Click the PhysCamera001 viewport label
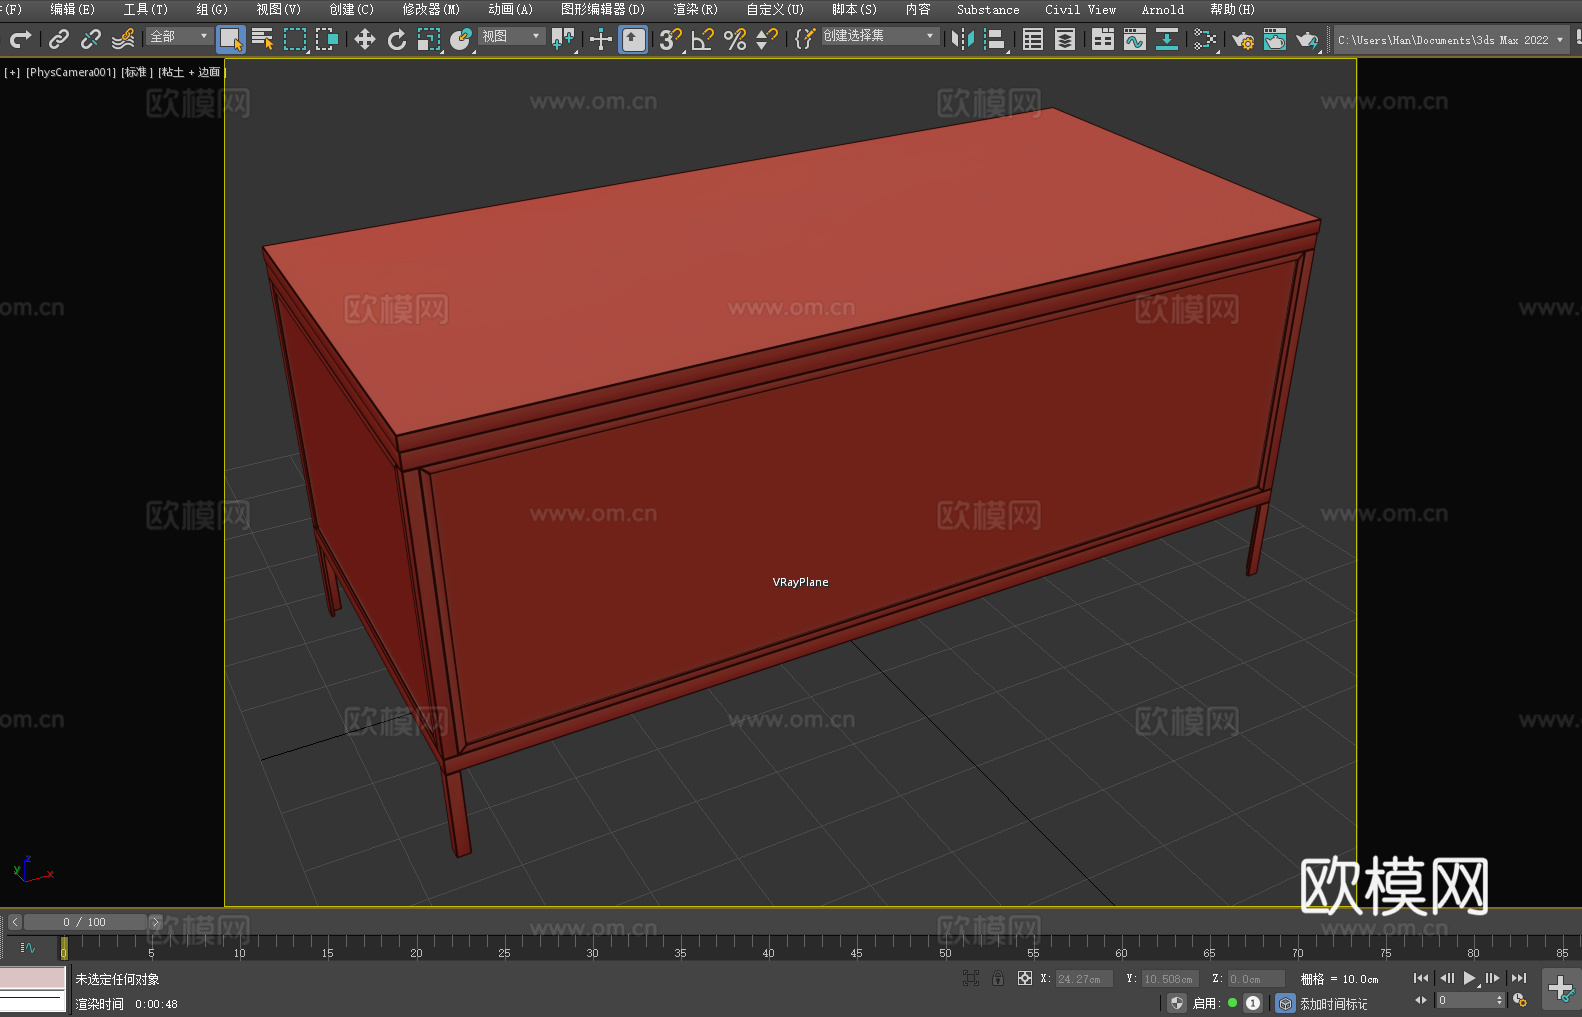Screen dimensions: 1582x1017 (71, 72)
